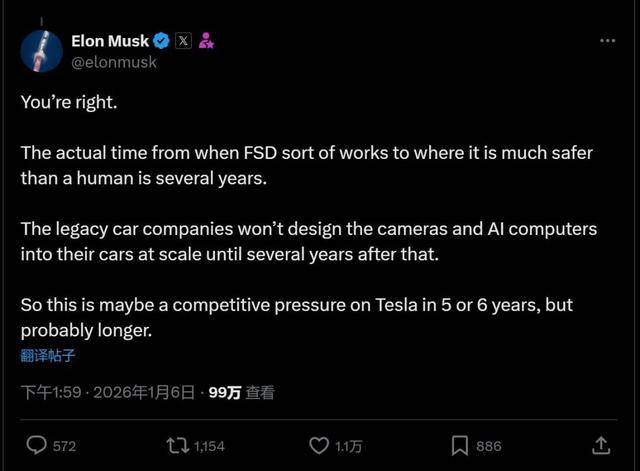Open Elon Musk's profile picture
This screenshot has width=640, height=471.
coord(42,50)
